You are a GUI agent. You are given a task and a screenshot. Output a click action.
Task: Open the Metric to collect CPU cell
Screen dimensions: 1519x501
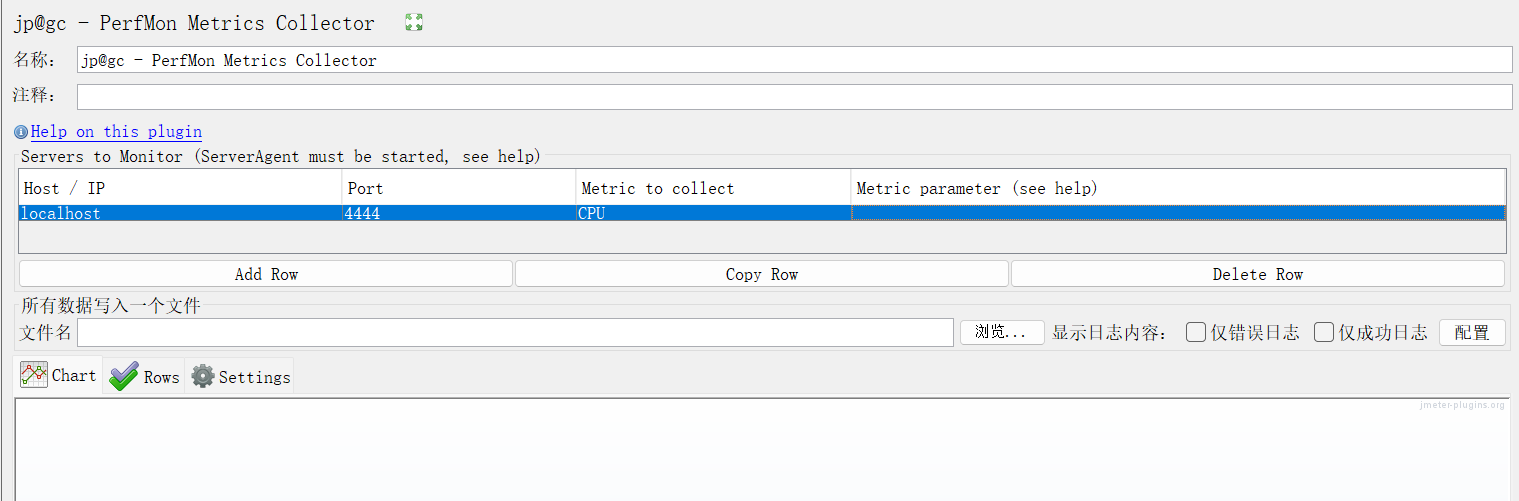[713, 213]
